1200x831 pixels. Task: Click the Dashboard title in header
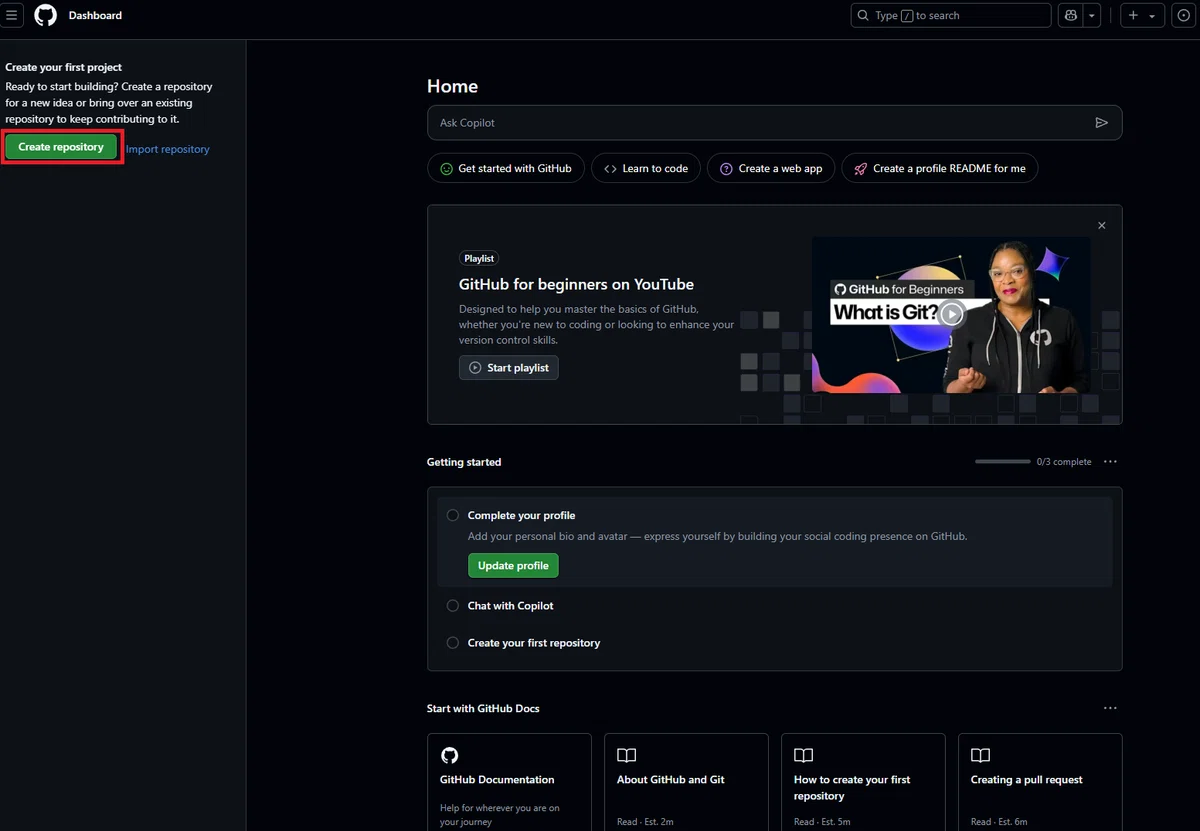tap(95, 15)
